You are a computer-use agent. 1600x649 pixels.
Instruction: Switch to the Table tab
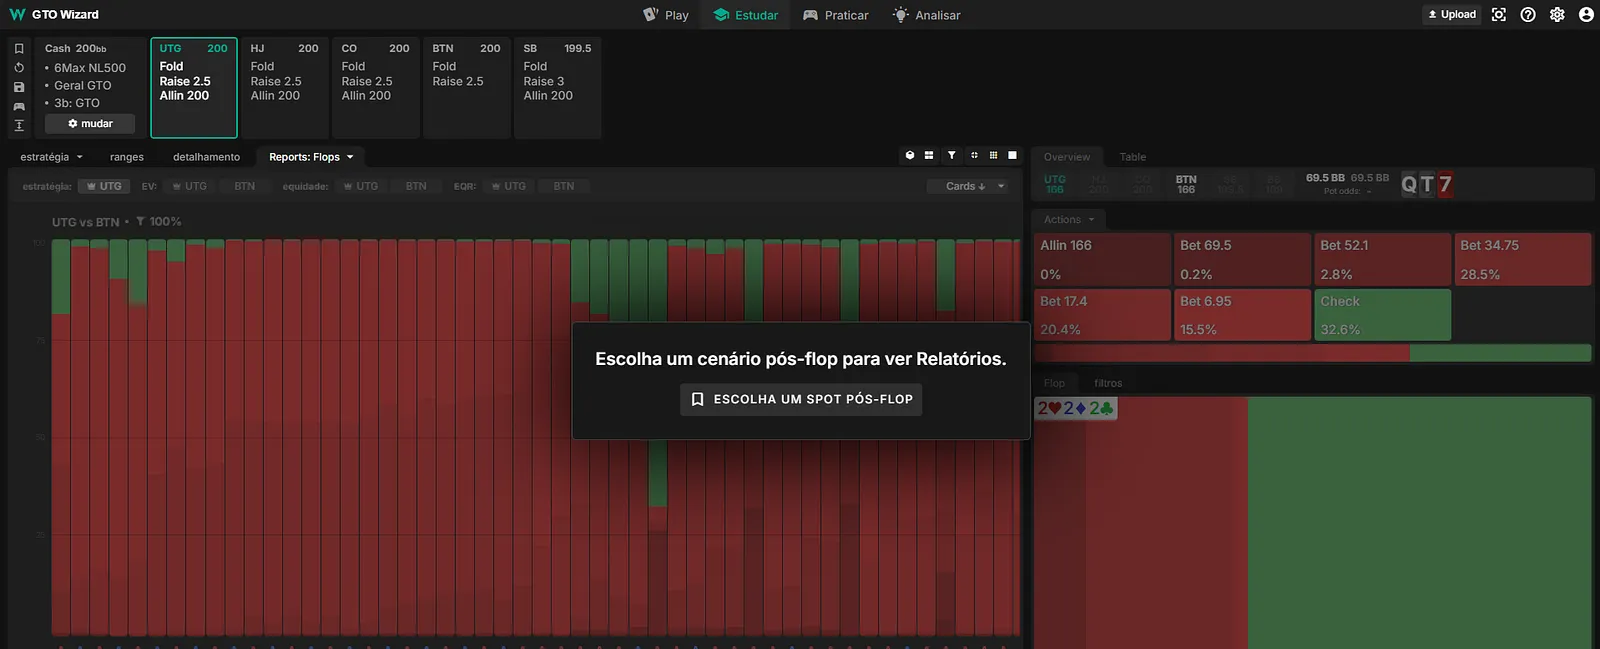click(1132, 157)
